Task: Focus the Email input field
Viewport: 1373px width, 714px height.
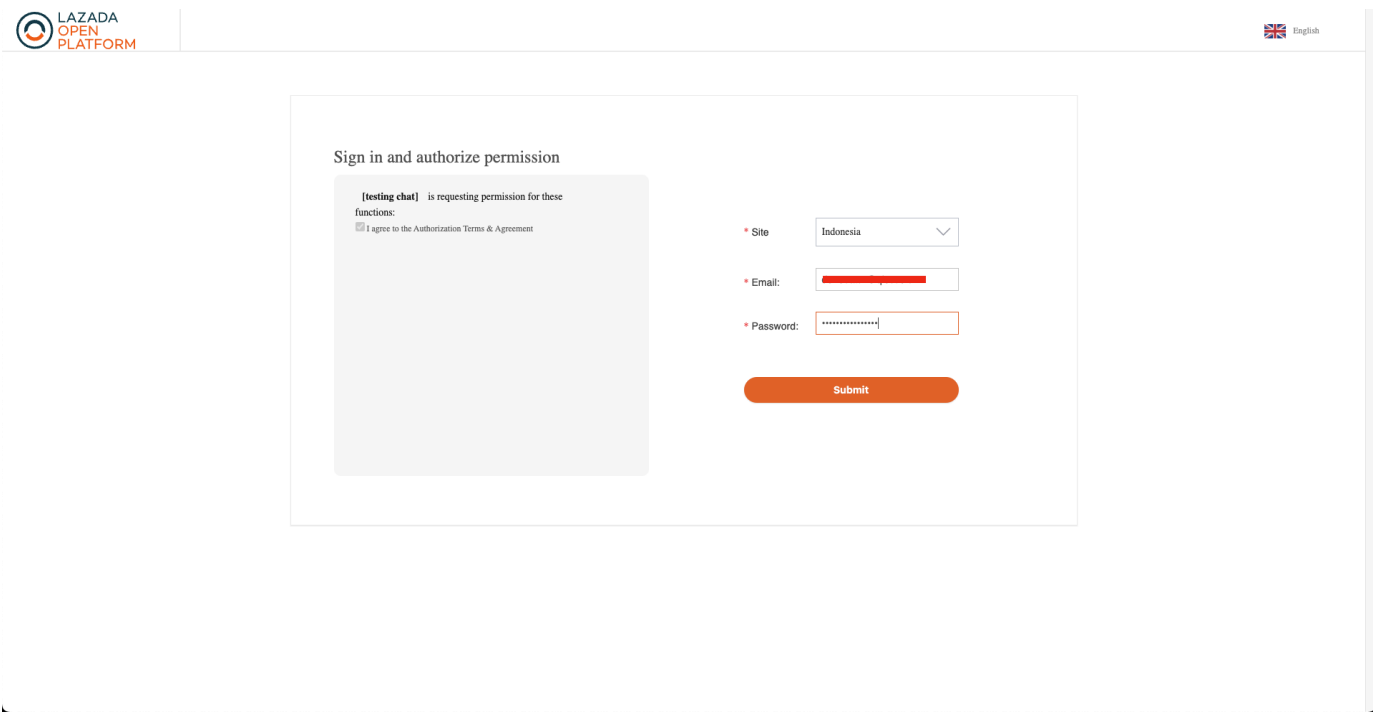Action: 886,280
